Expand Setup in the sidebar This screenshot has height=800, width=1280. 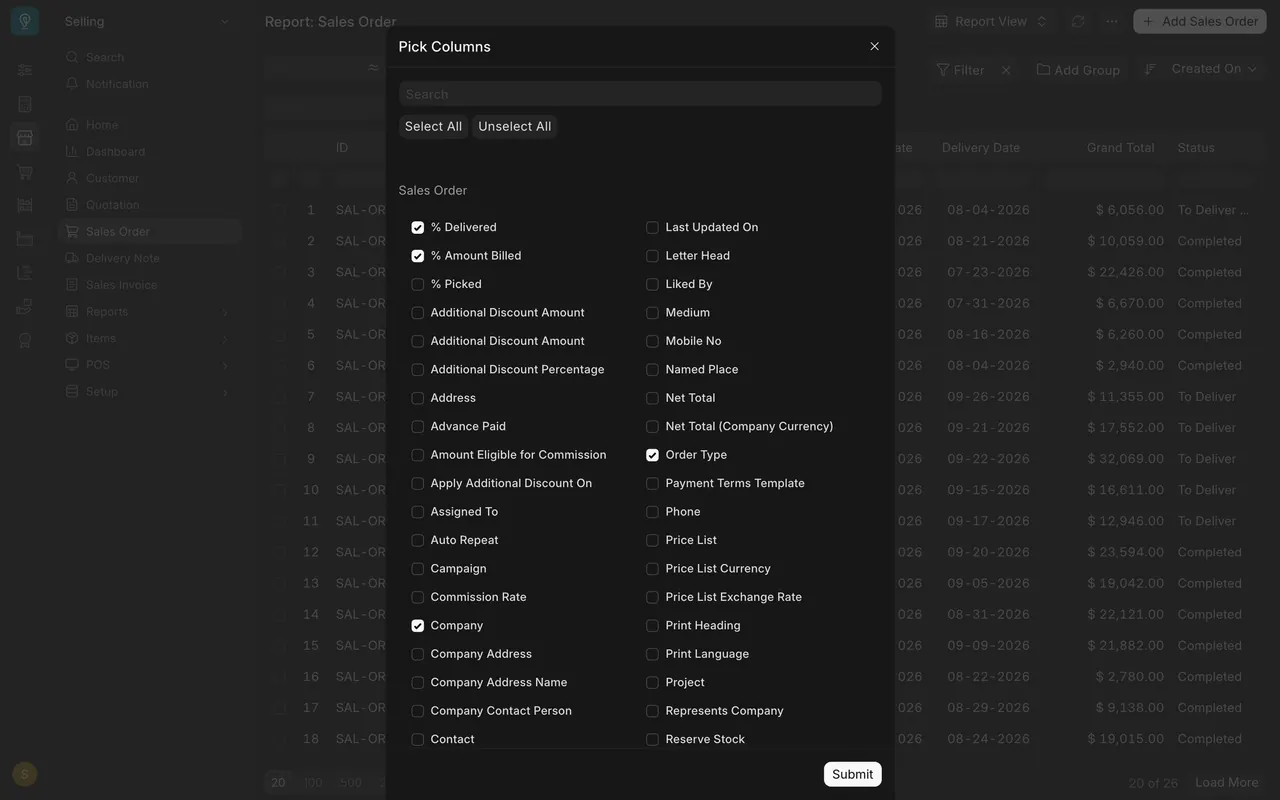[148, 392]
